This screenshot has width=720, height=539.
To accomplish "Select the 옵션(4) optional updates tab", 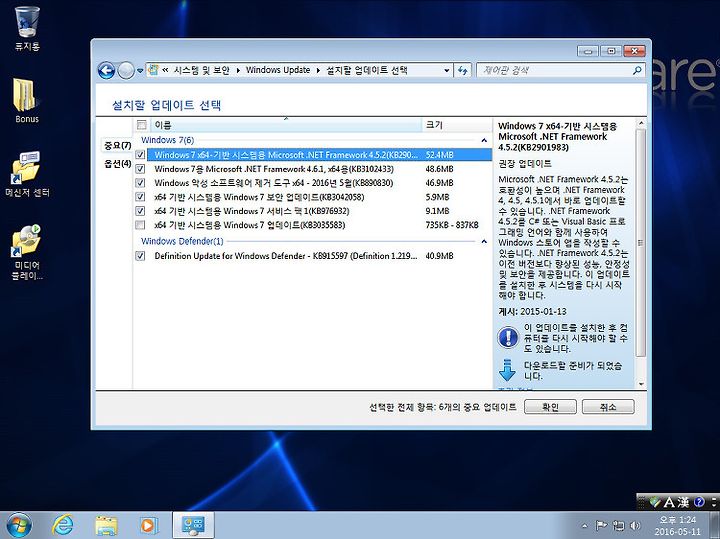I will (x=118, y=163).
